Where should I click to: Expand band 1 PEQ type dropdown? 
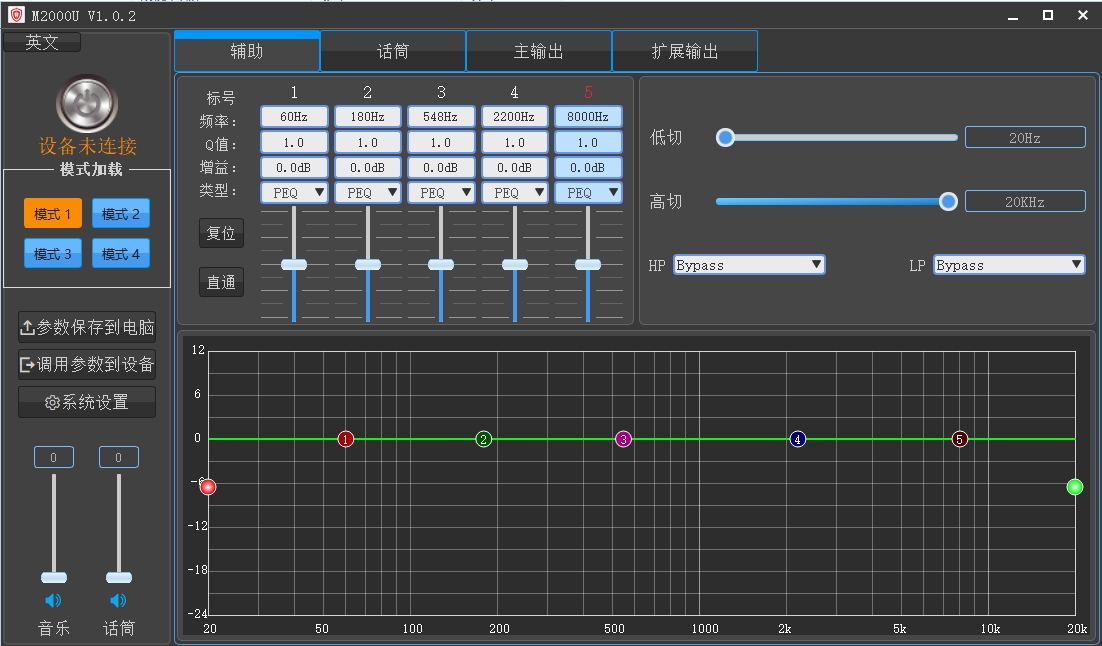tap(294, 192)
